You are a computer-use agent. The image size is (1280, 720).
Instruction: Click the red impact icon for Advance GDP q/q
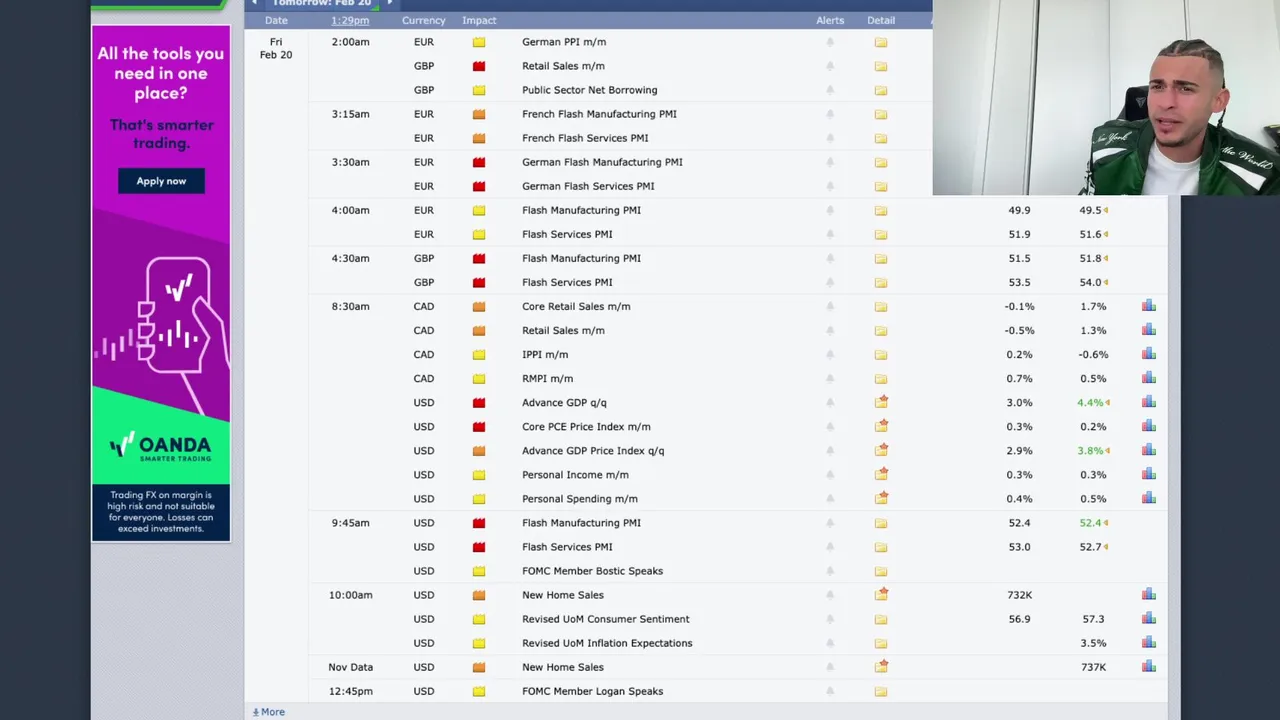click(479, 402)
